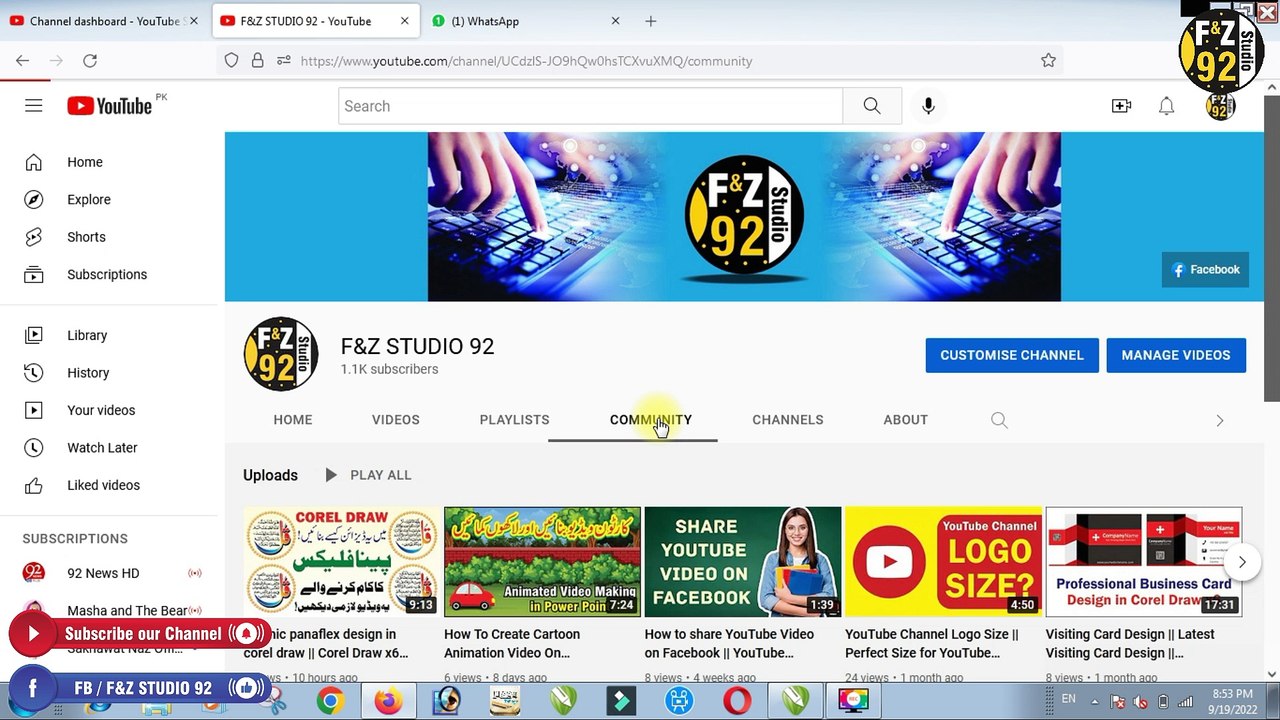
Task: Switch to the PLAYLISTS tab
Action: [x=514, y=420]
